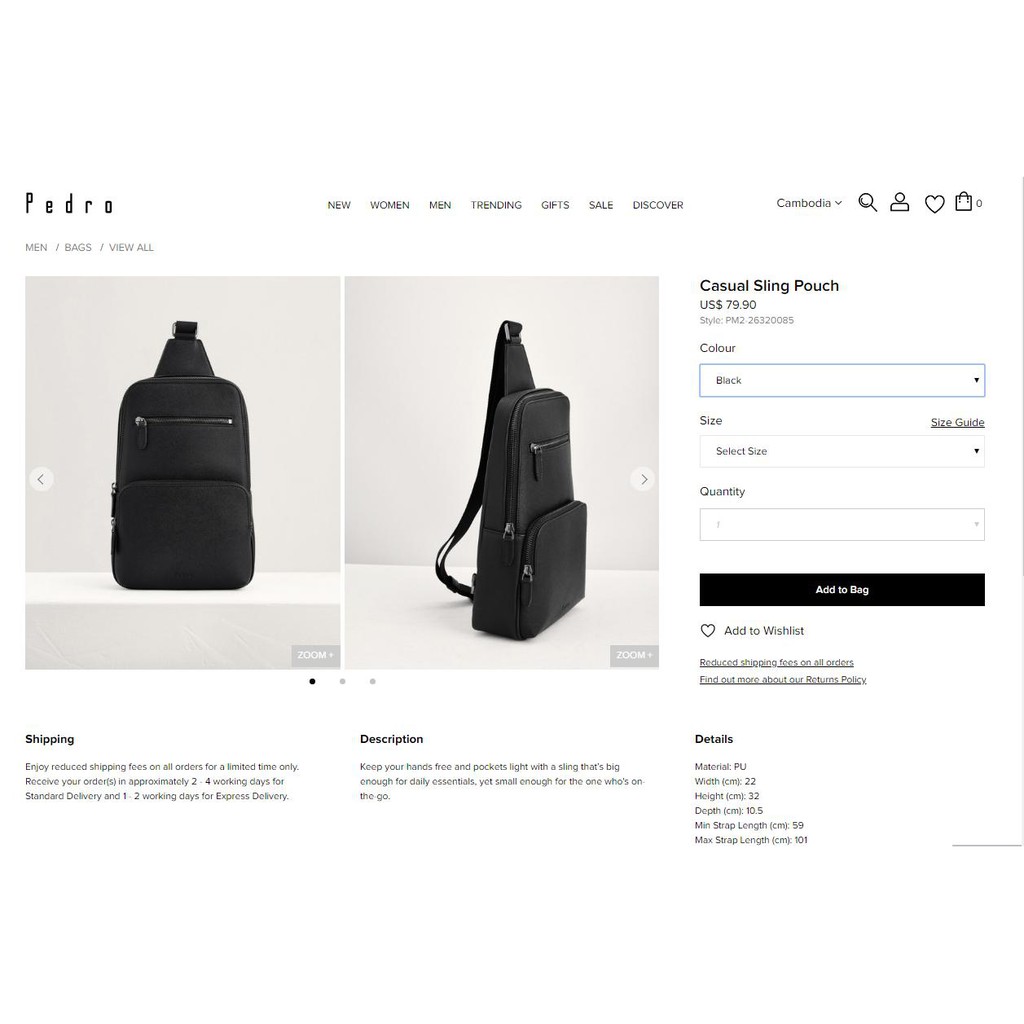Select the second carousel dot

pyautogui.click(x=342, y=681)
